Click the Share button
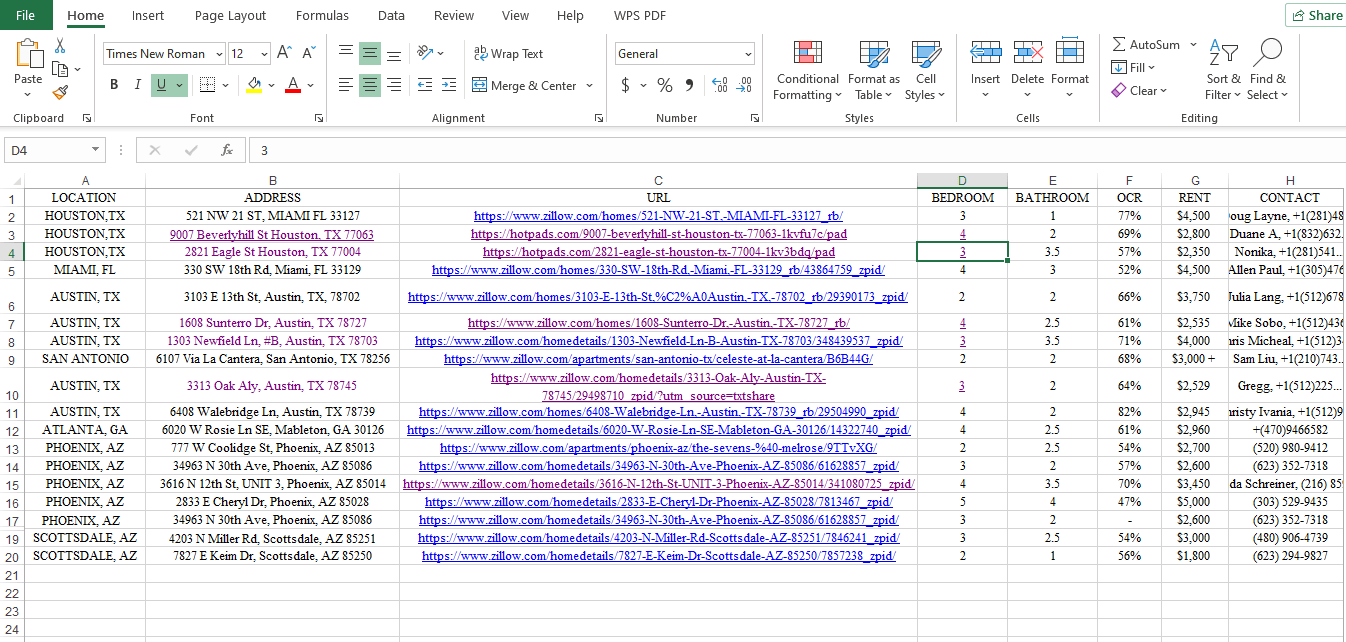 (x=1316, y=15)
